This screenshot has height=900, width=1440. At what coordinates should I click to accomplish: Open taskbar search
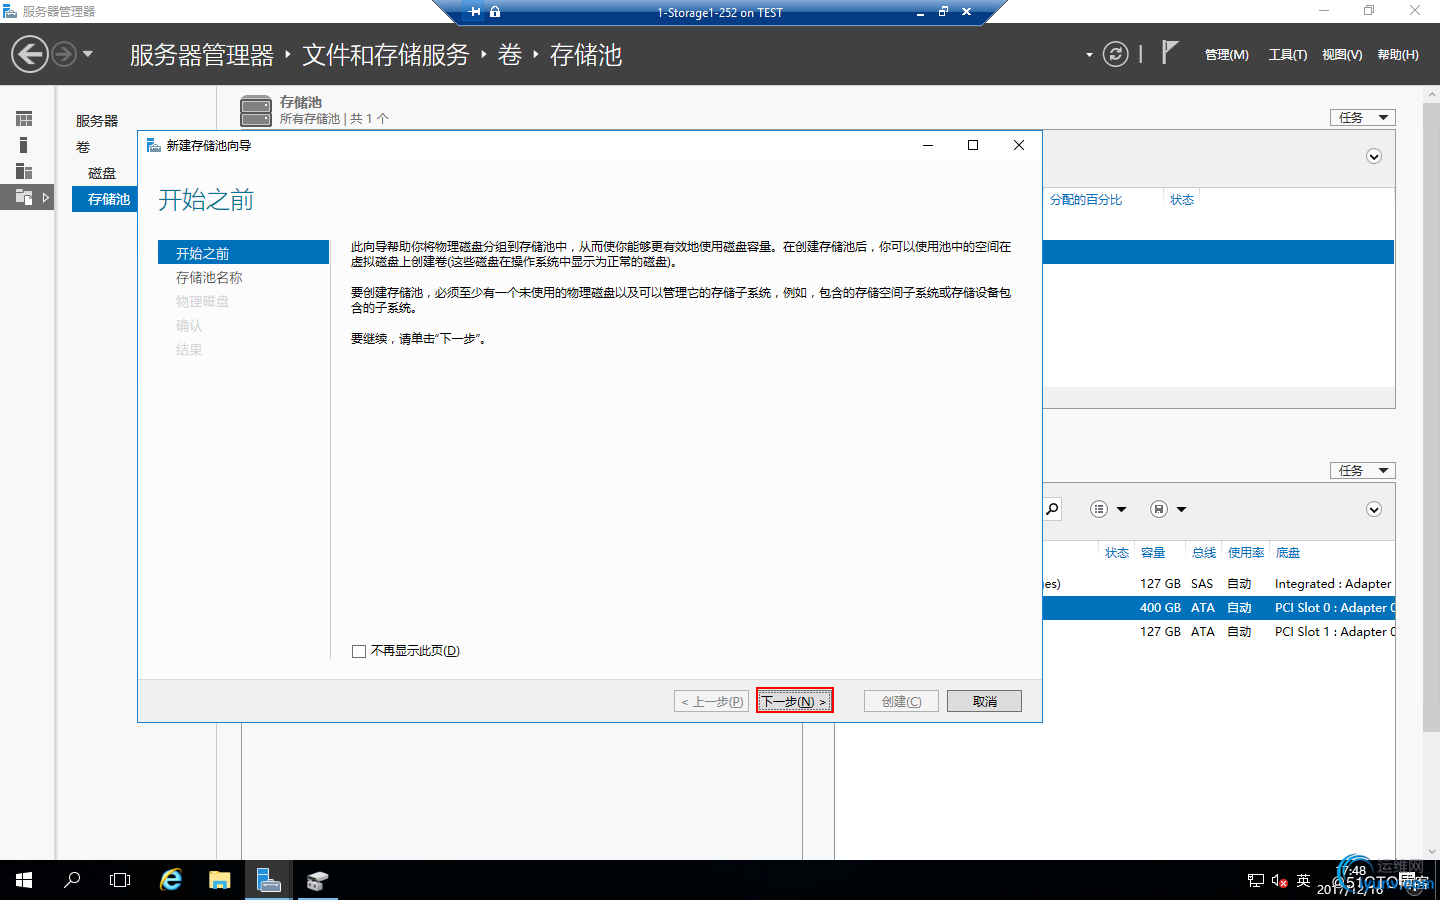tap(72, 880)
